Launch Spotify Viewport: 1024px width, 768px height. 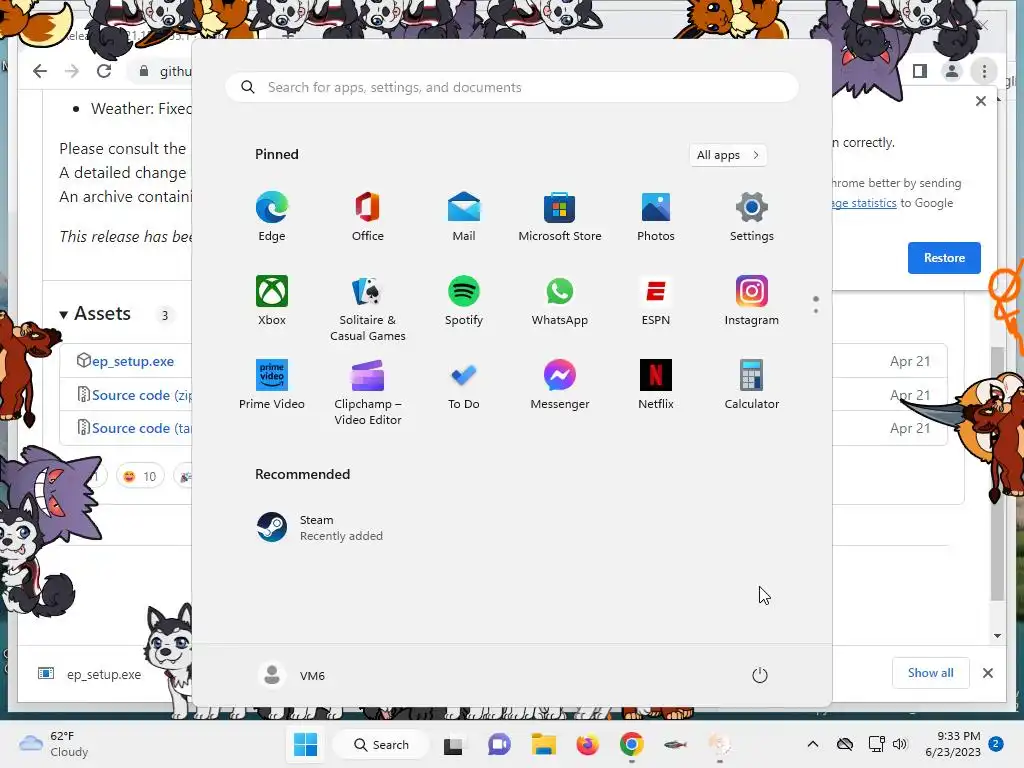464,301
